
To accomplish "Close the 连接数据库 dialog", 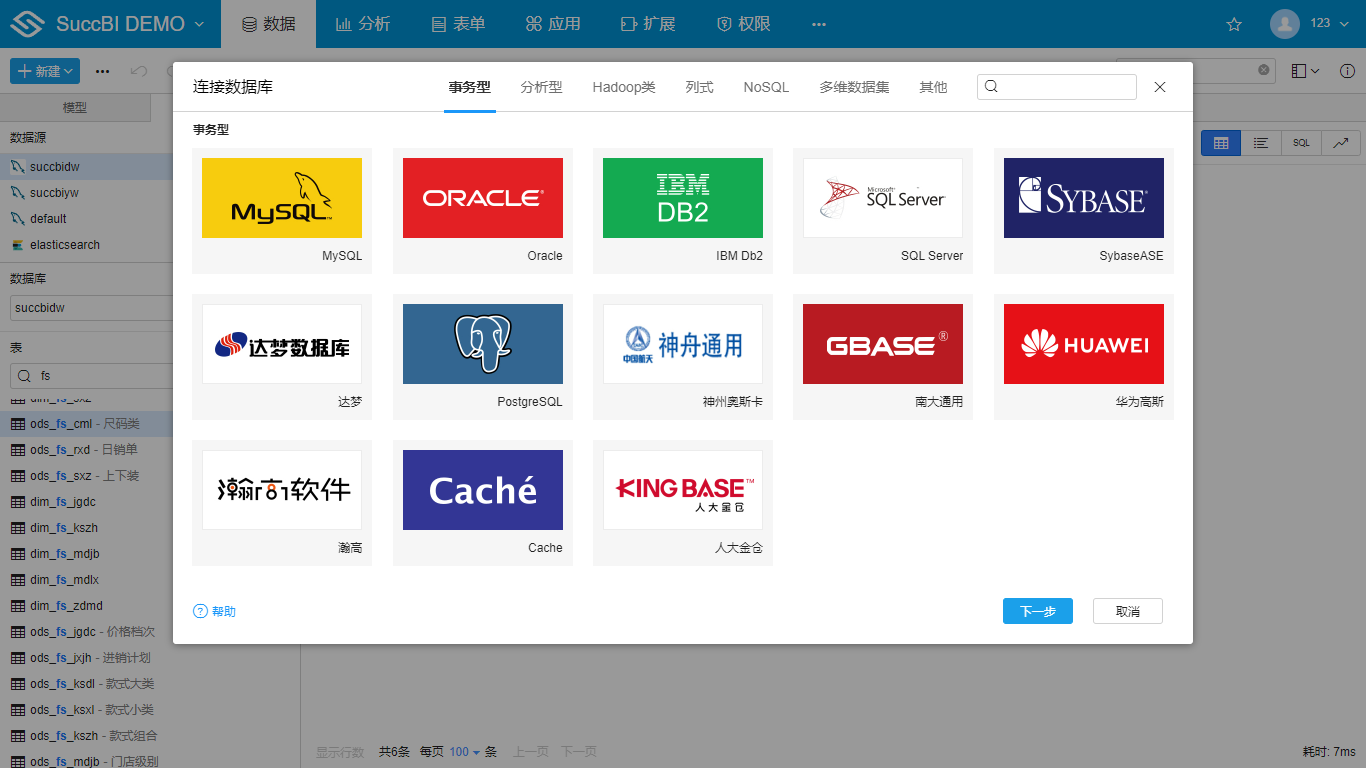I will 1160,87.
